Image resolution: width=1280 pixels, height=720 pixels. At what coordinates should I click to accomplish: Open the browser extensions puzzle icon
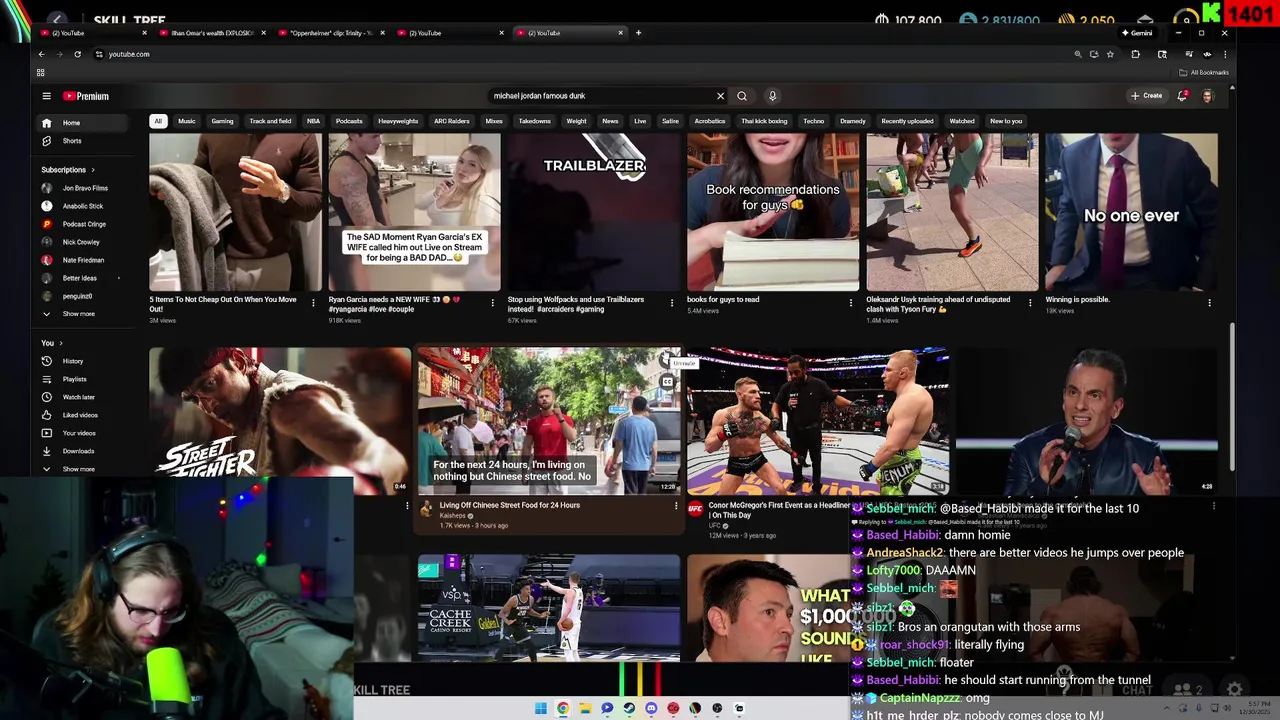tap(1135, 54)
